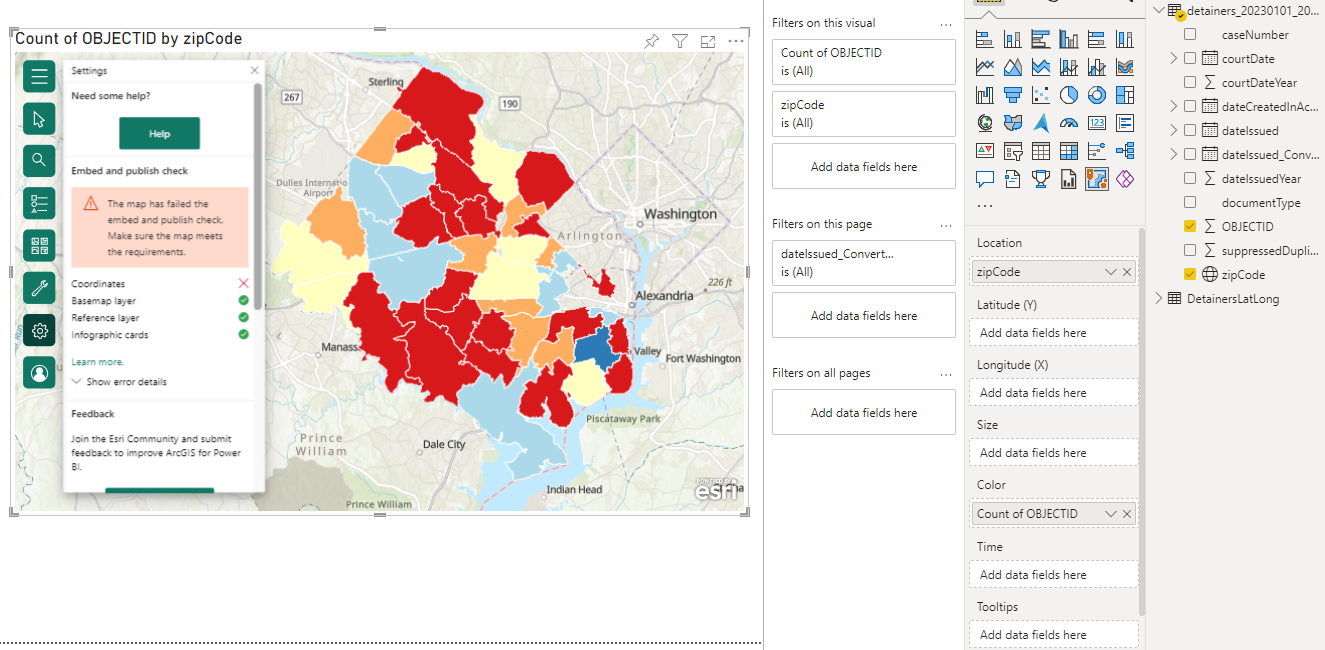Click the green Help button
The width and height of the screenshot is (1325, 650).
point(159,133)
